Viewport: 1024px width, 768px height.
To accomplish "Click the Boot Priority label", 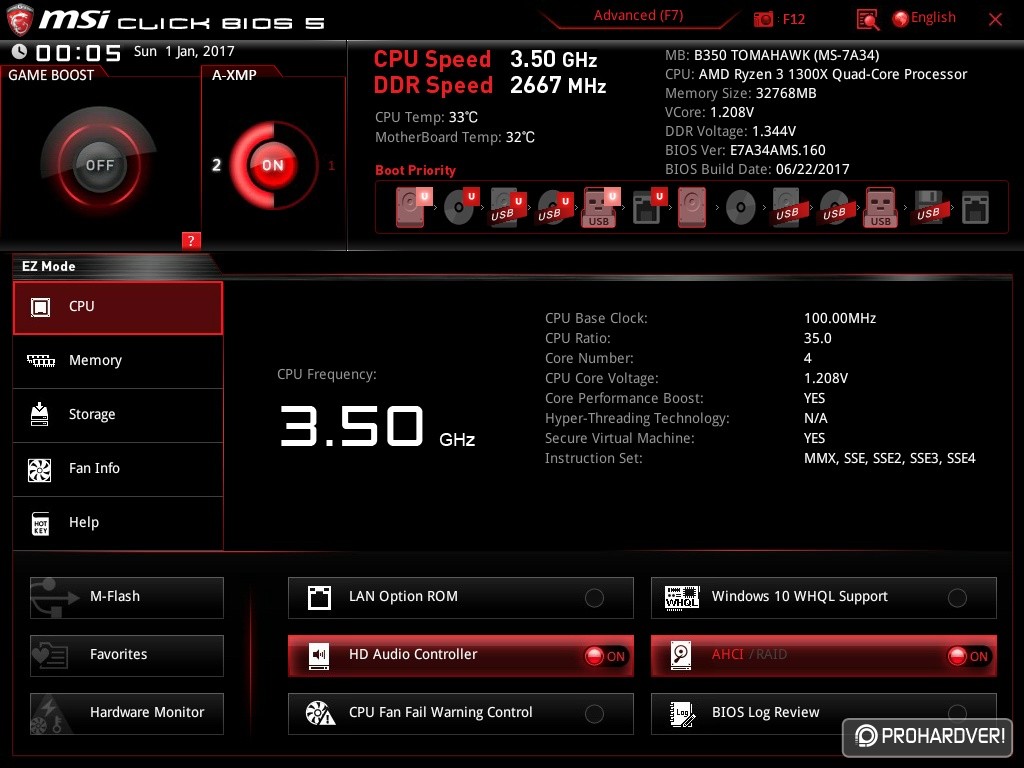I will pos(415,170).
